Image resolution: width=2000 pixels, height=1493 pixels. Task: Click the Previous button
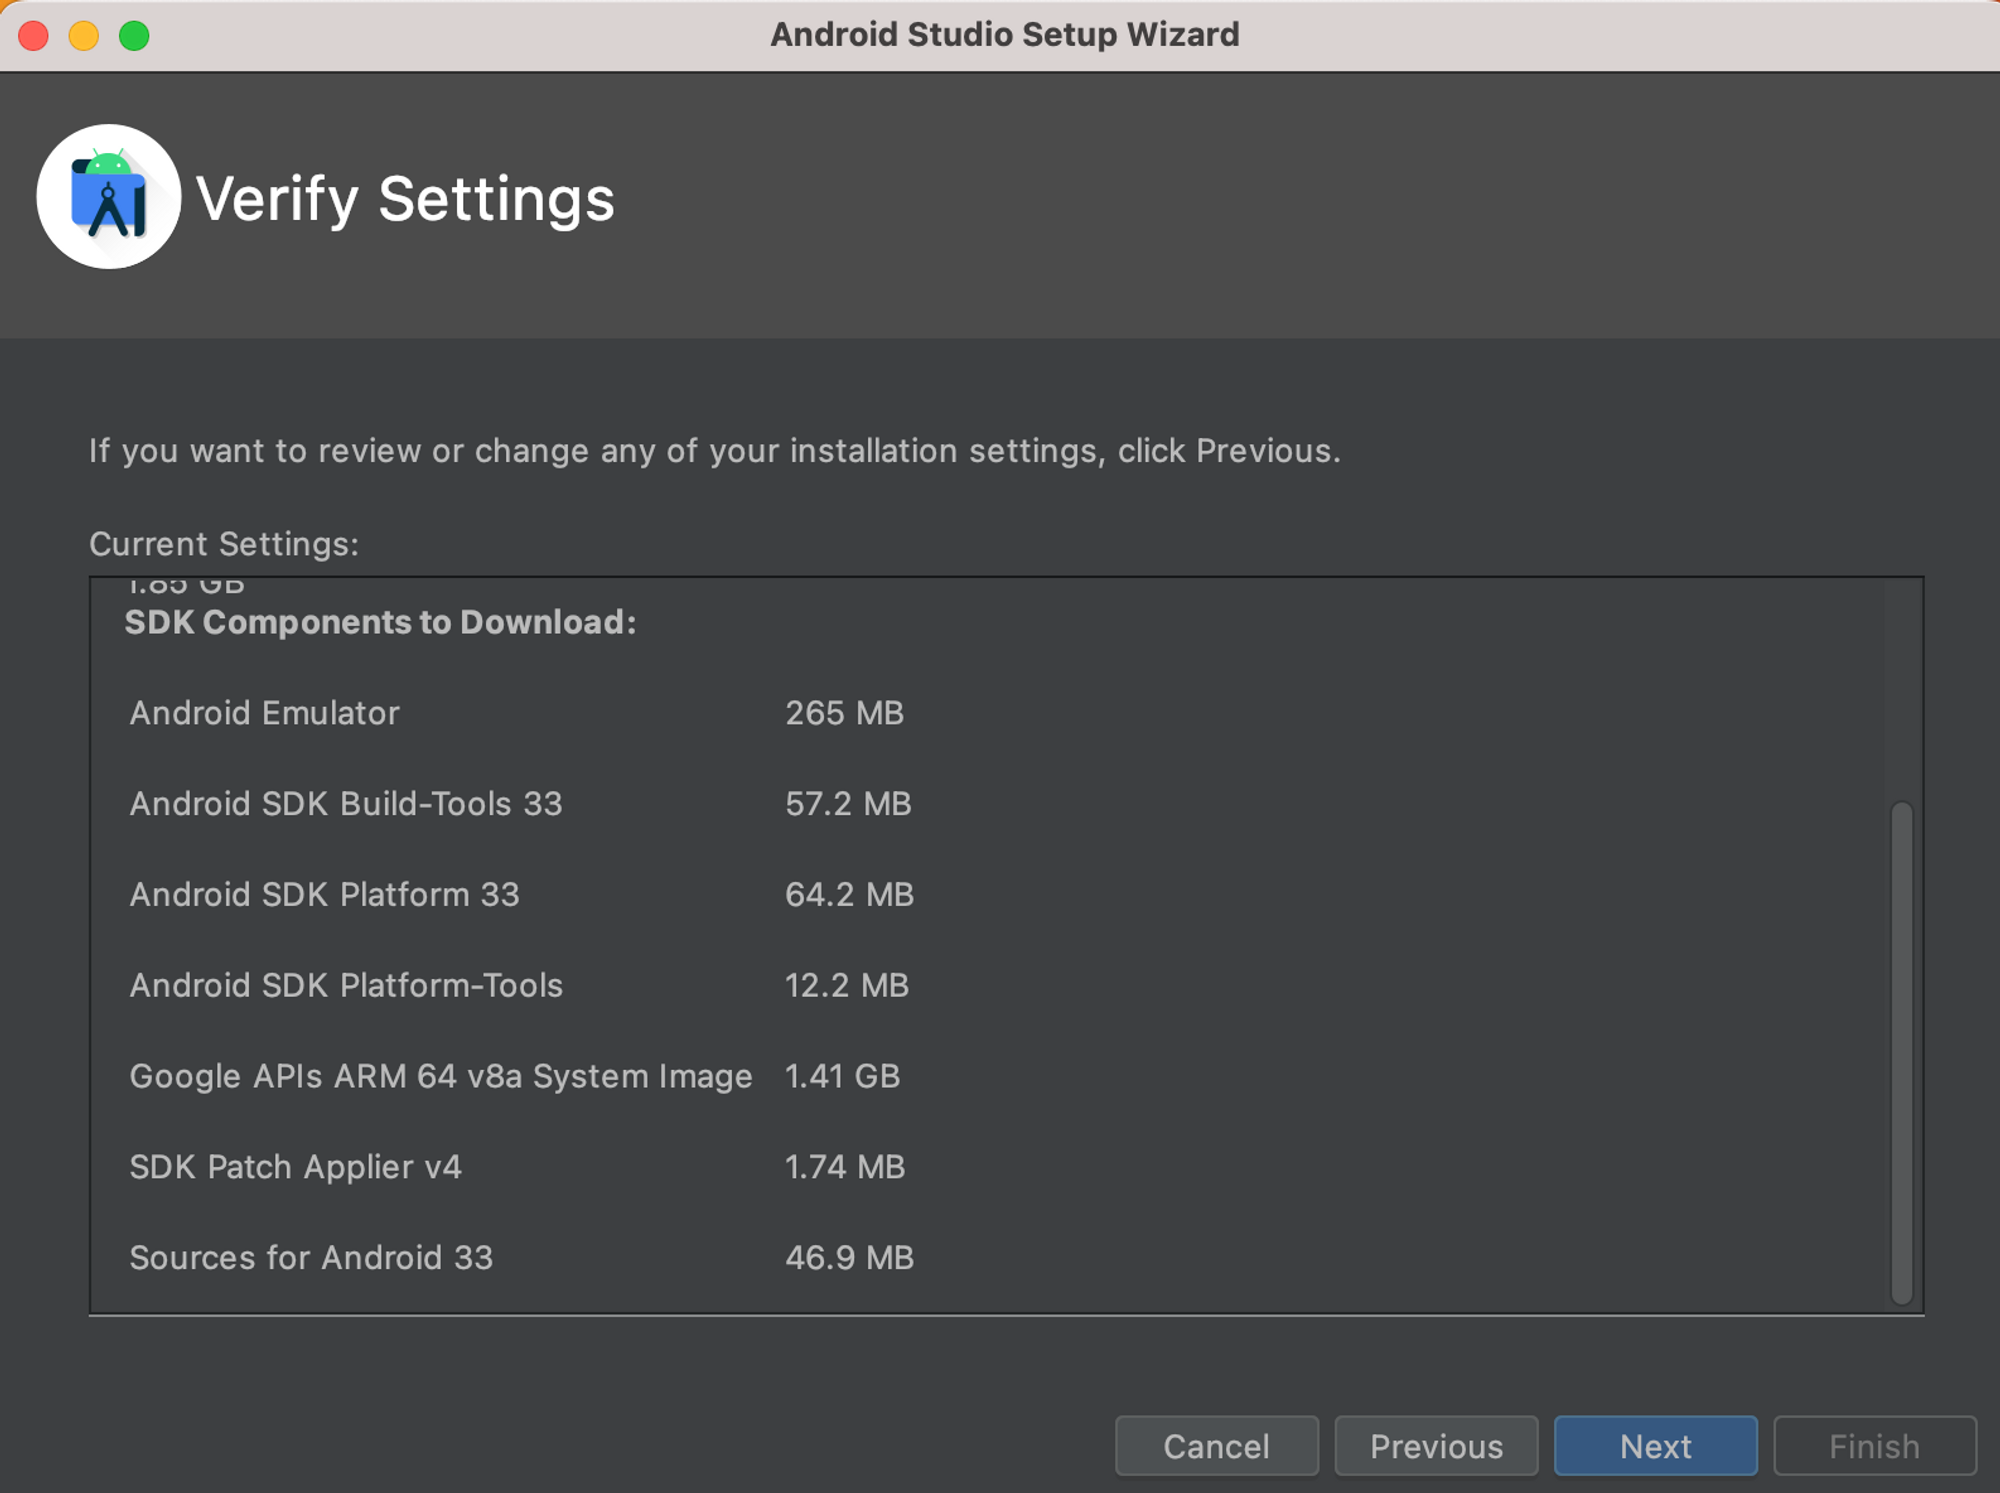pos(1436,1446)
